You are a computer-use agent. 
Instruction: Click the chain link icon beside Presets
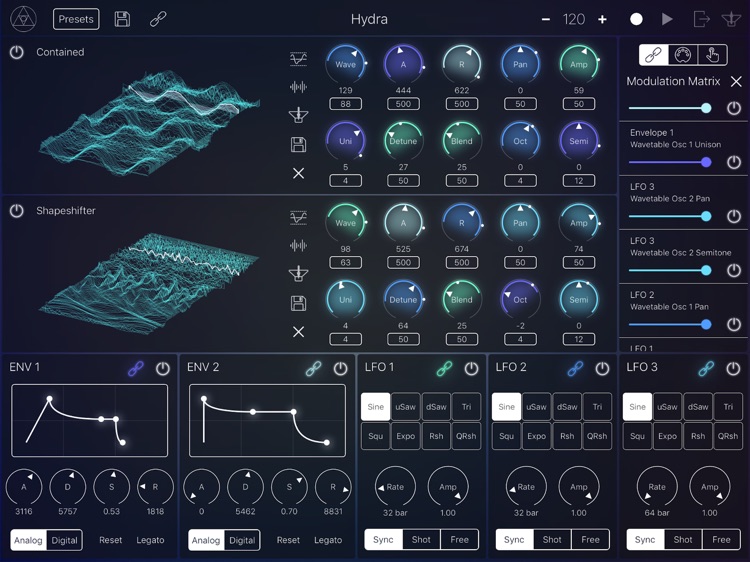[x=158, y=19]
